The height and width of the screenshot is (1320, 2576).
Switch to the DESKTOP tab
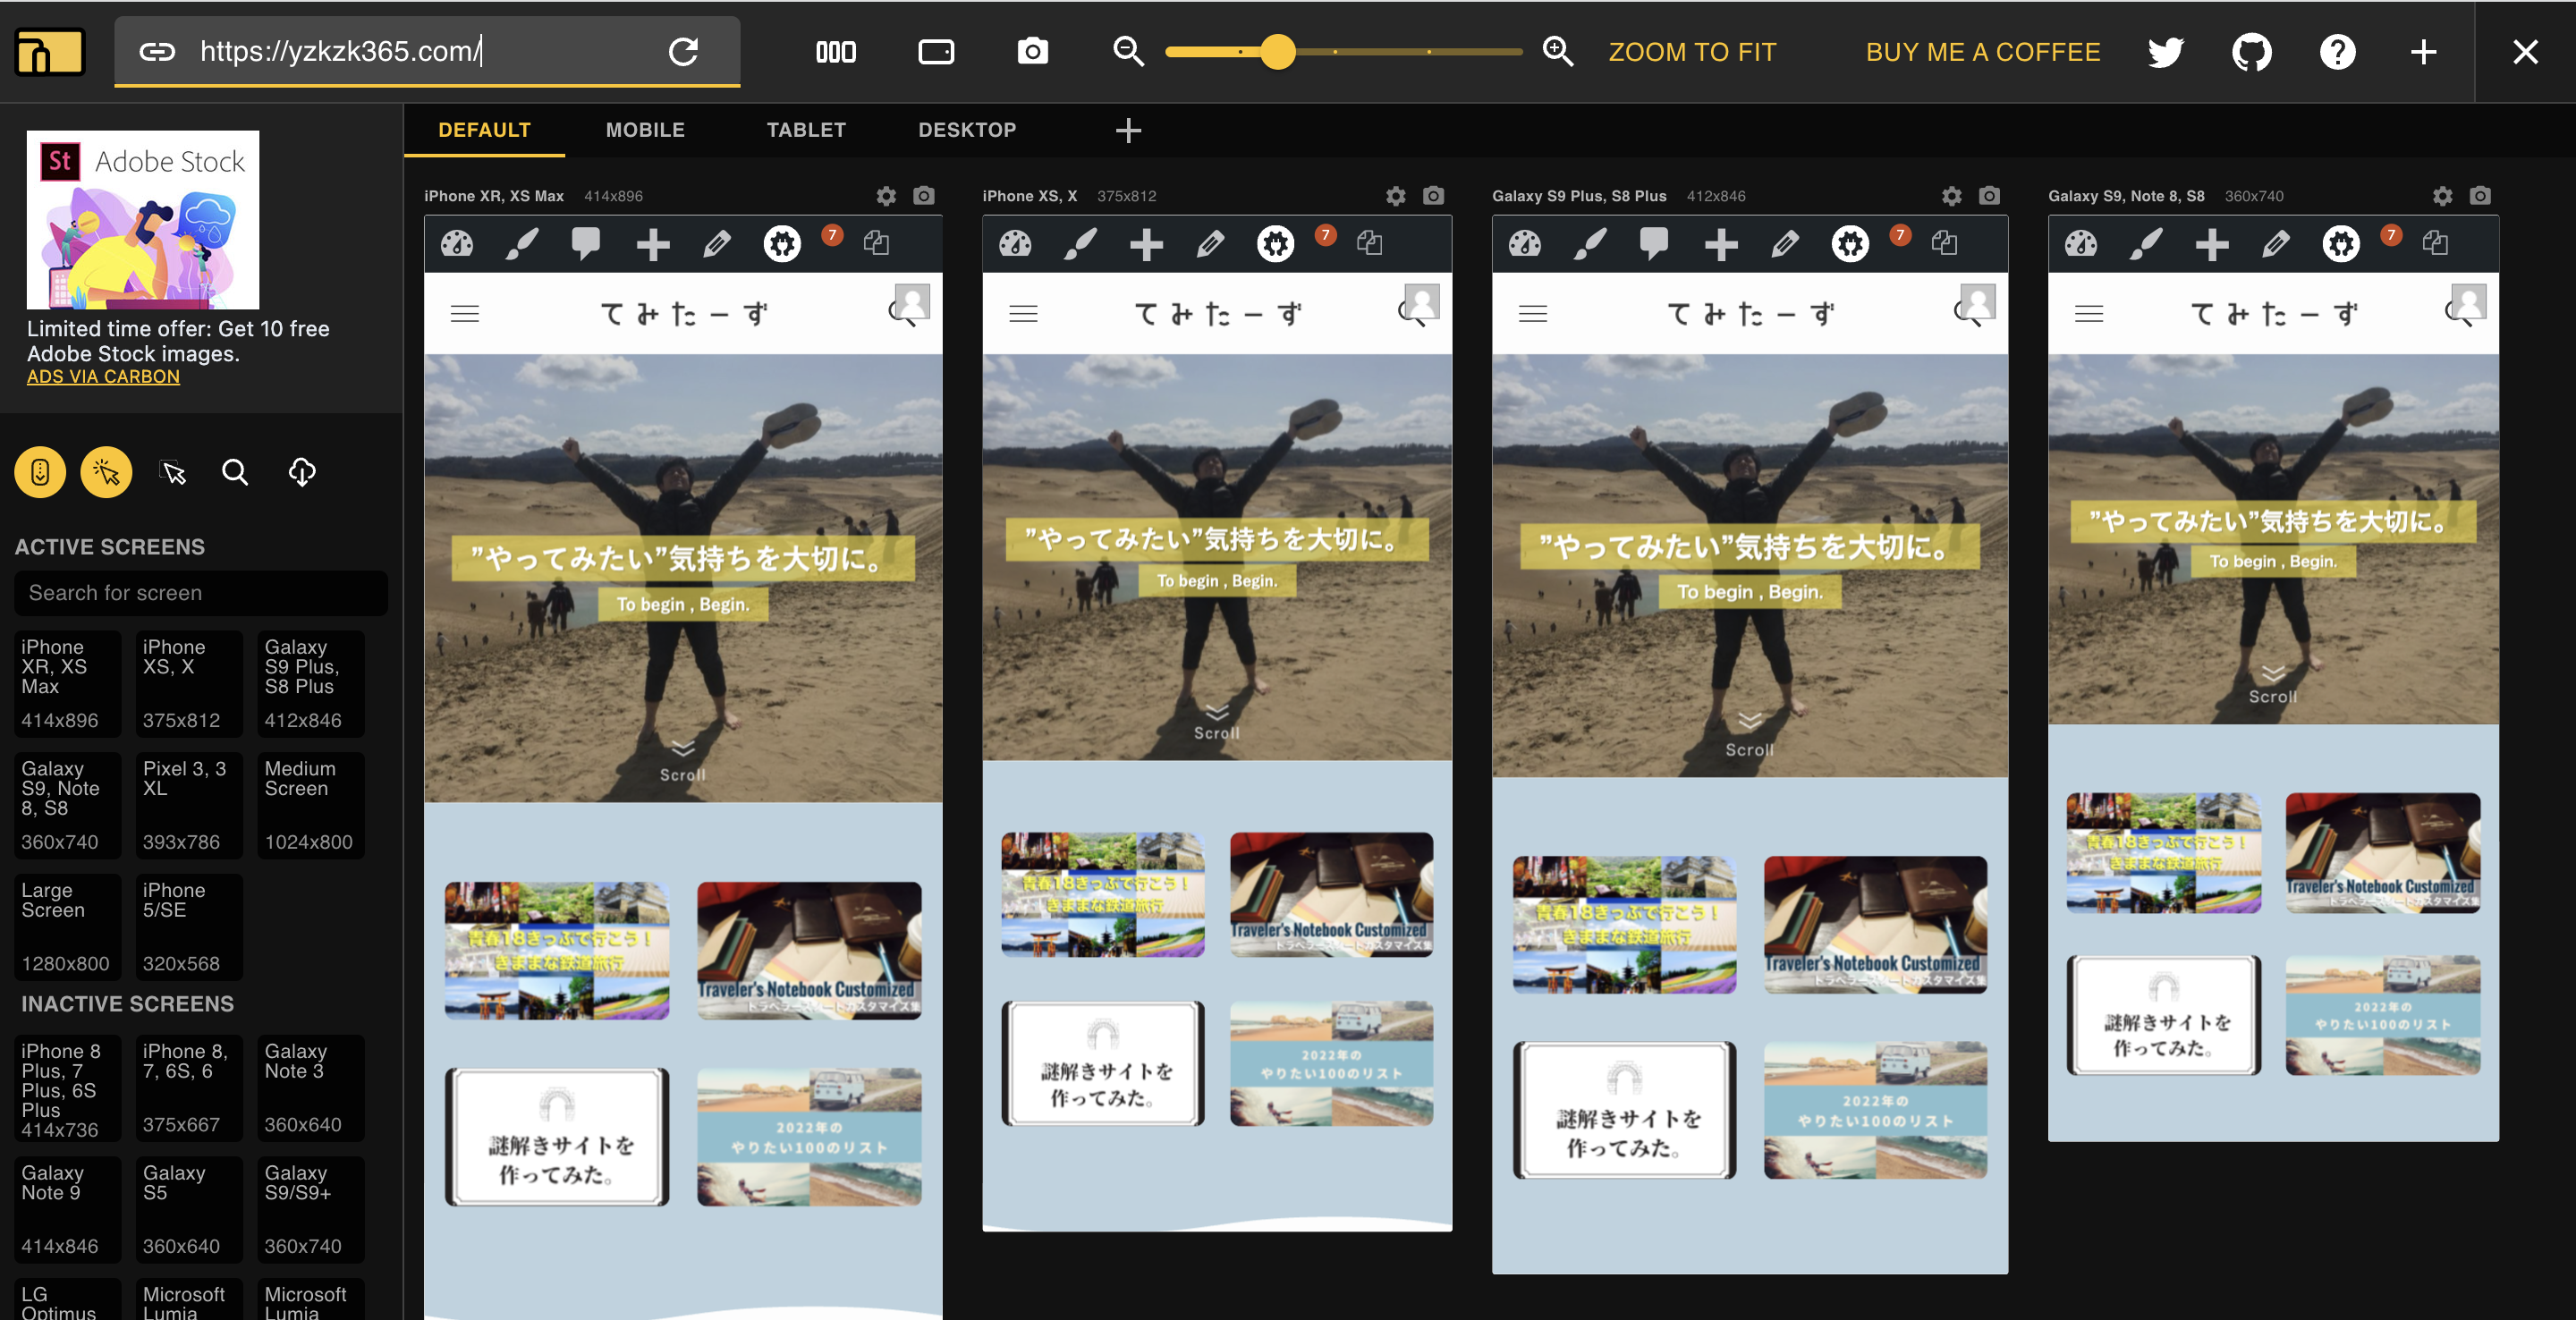pos(967,130)
